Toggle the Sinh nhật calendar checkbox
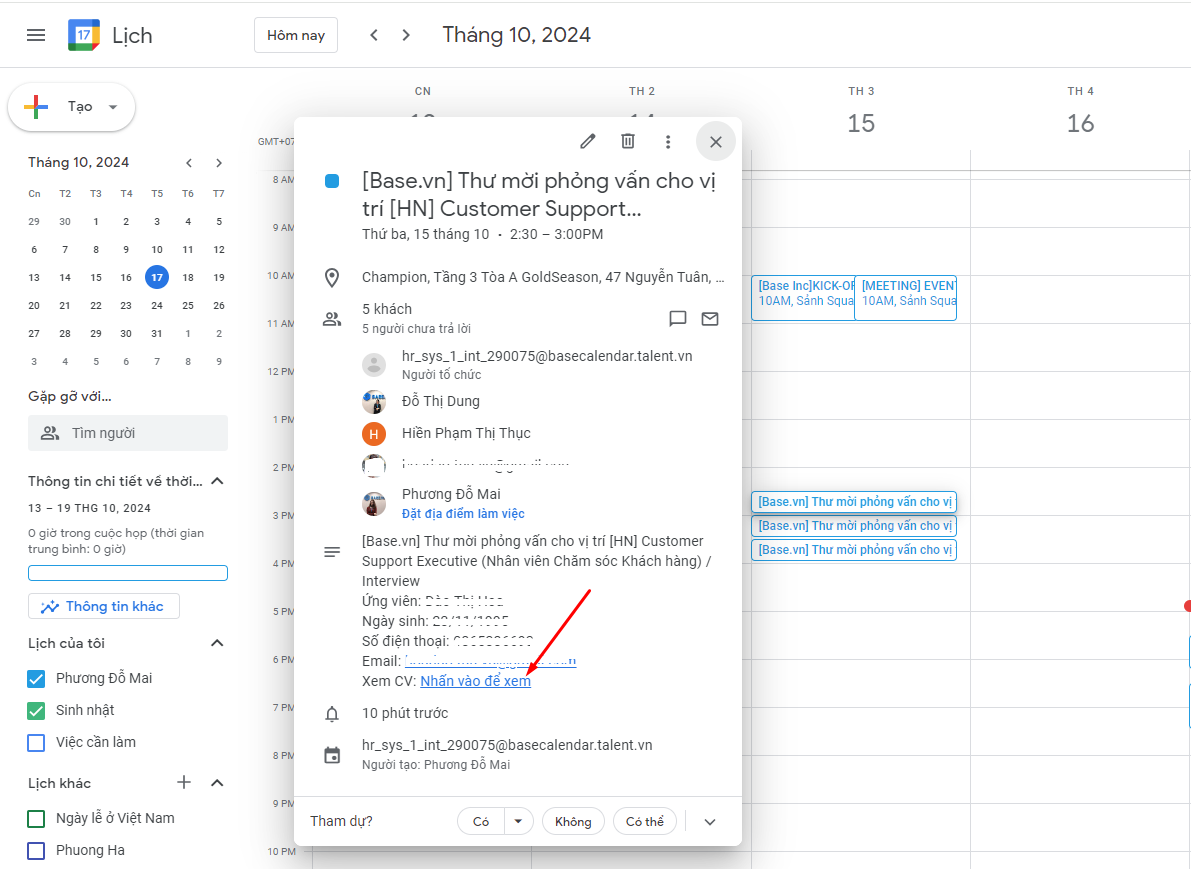This screenshot has width=1191, height=869. click(36, 710)
